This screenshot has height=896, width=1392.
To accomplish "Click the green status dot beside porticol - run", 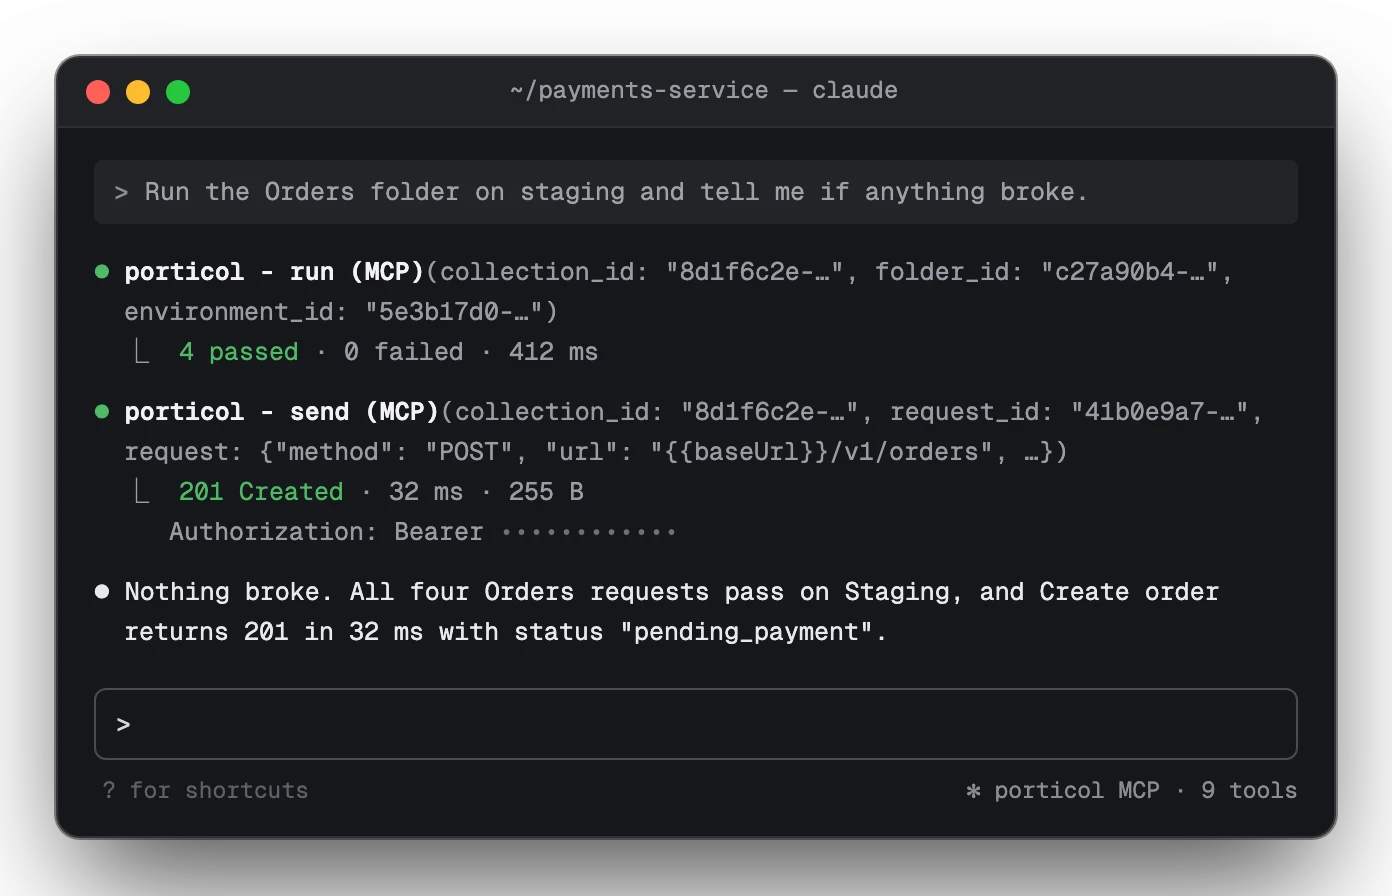I will point(102,271).
